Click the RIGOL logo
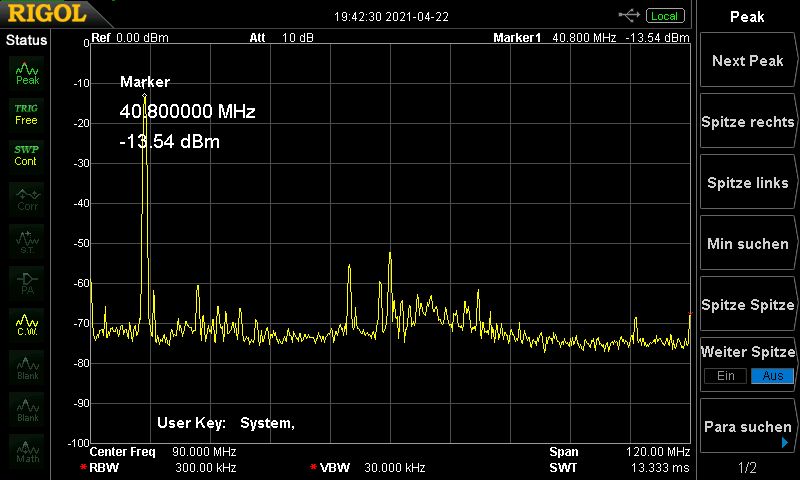Viewport: 800px width, 480px height. tap(47, 13)
